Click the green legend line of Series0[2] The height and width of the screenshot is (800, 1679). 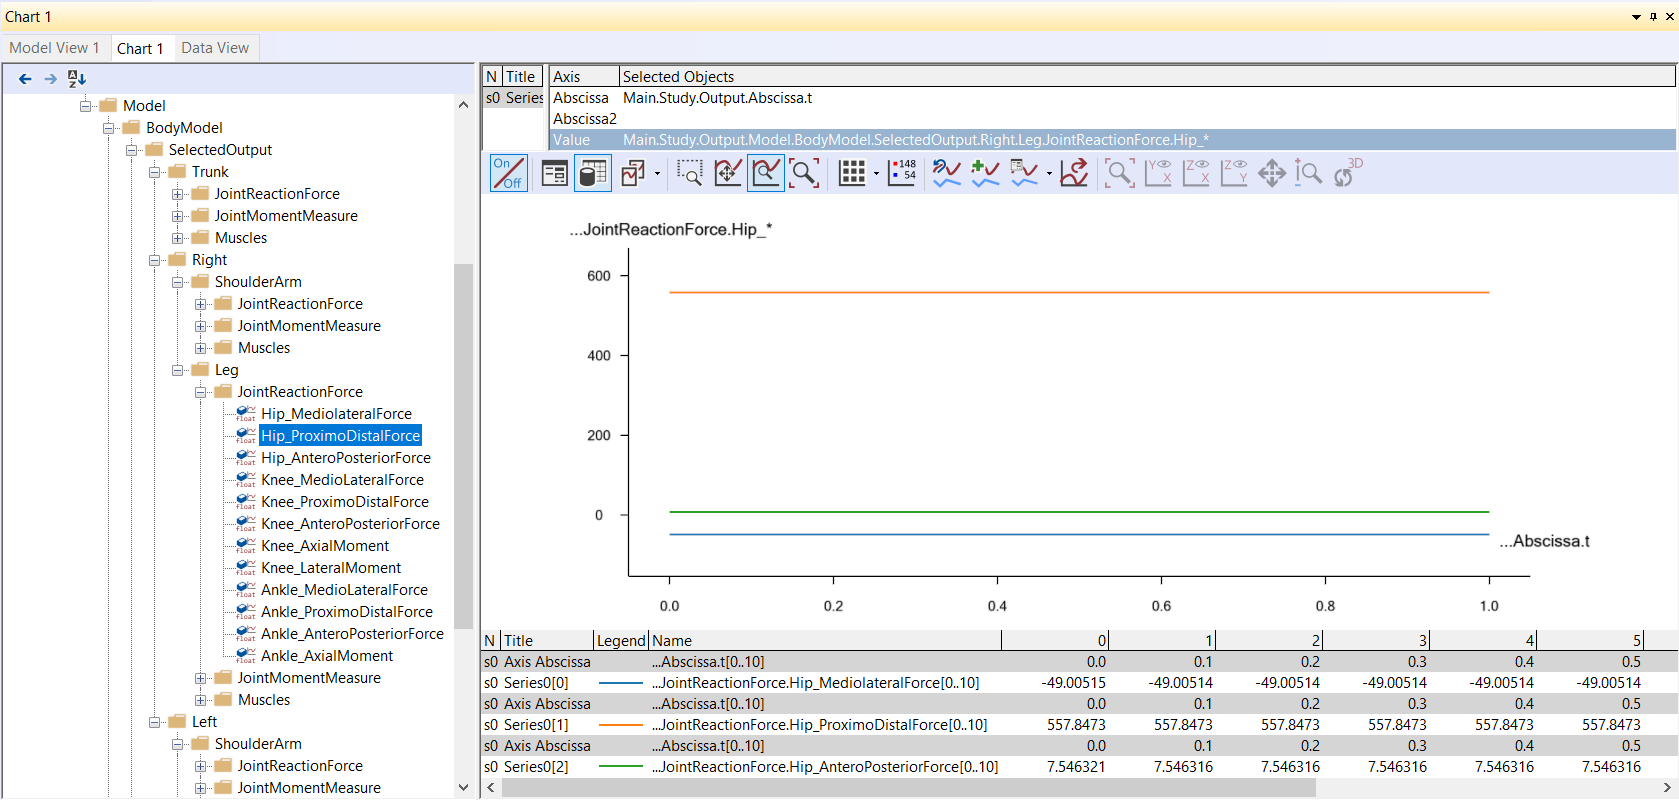621,767
